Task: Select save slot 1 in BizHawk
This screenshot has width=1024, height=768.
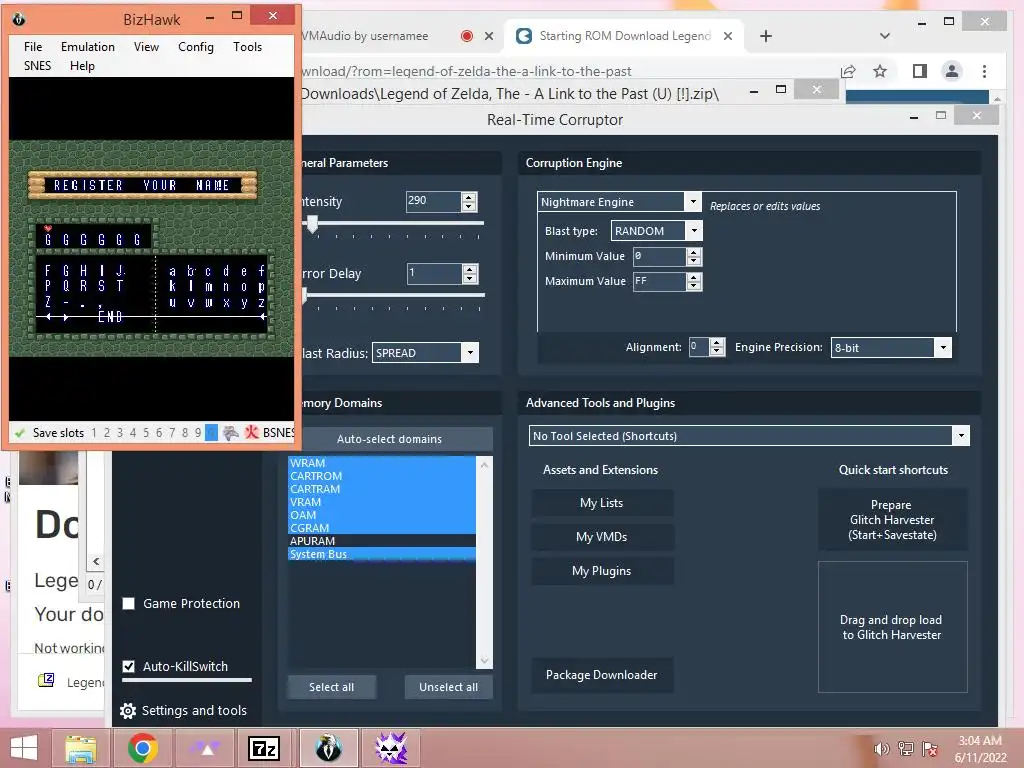Action: [94, 432]
